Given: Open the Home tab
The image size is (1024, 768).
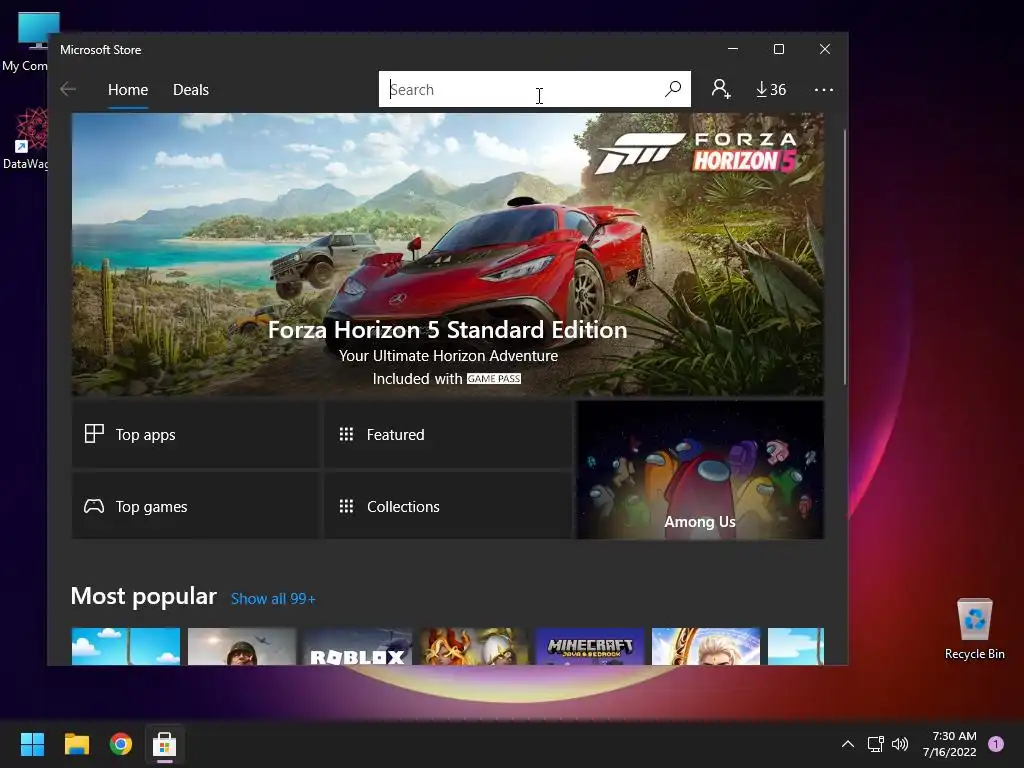Looking at the screenshot, I should pos(128,89).
